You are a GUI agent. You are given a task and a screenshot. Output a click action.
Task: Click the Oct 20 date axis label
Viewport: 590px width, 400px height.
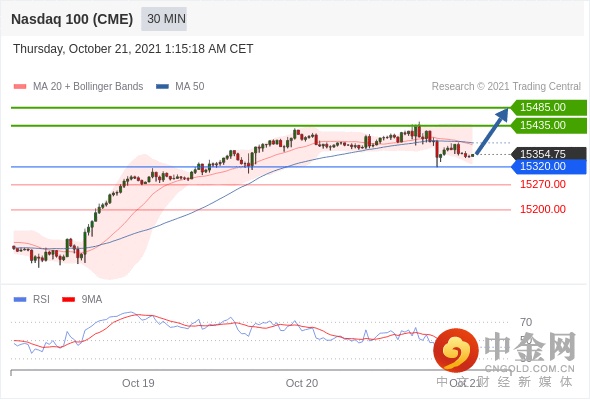click(302, 383)
